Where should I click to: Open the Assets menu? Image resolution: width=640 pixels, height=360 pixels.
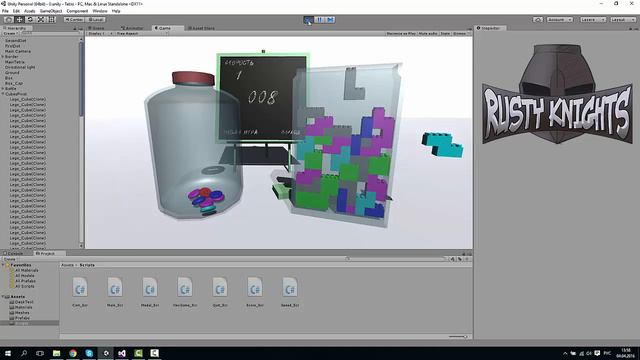coord(29,11)
